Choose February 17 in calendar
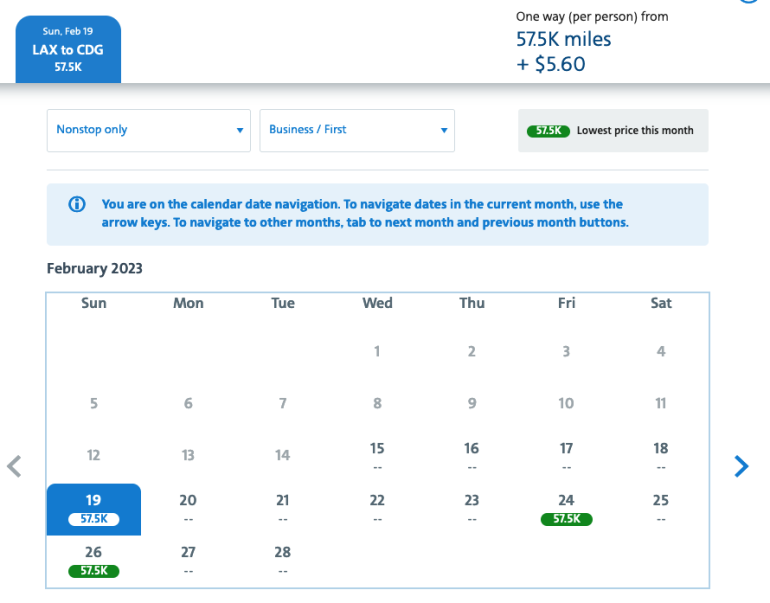The height and width of the screenshot is (603, 770). (566, 456)
